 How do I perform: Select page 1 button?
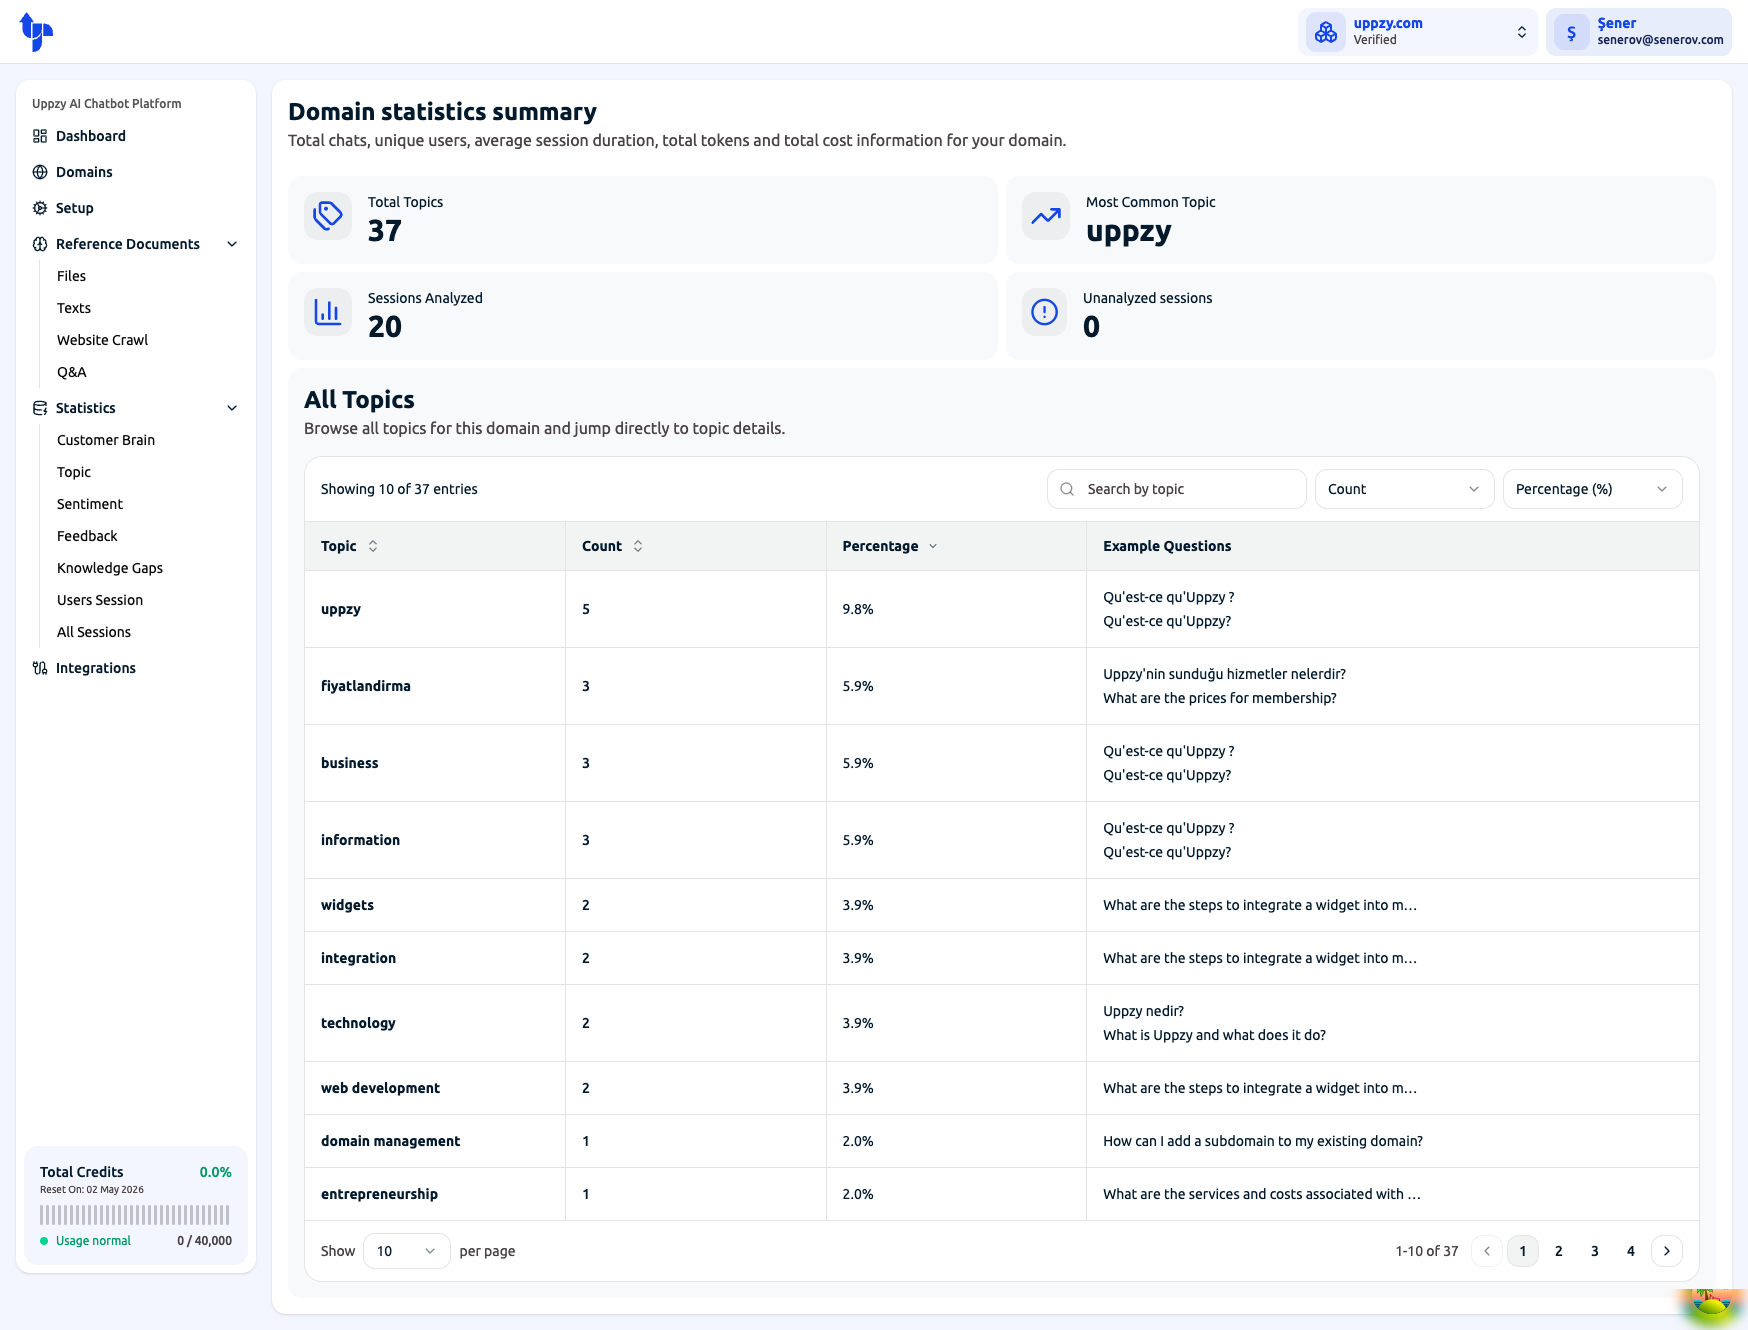point(1523,1251)
